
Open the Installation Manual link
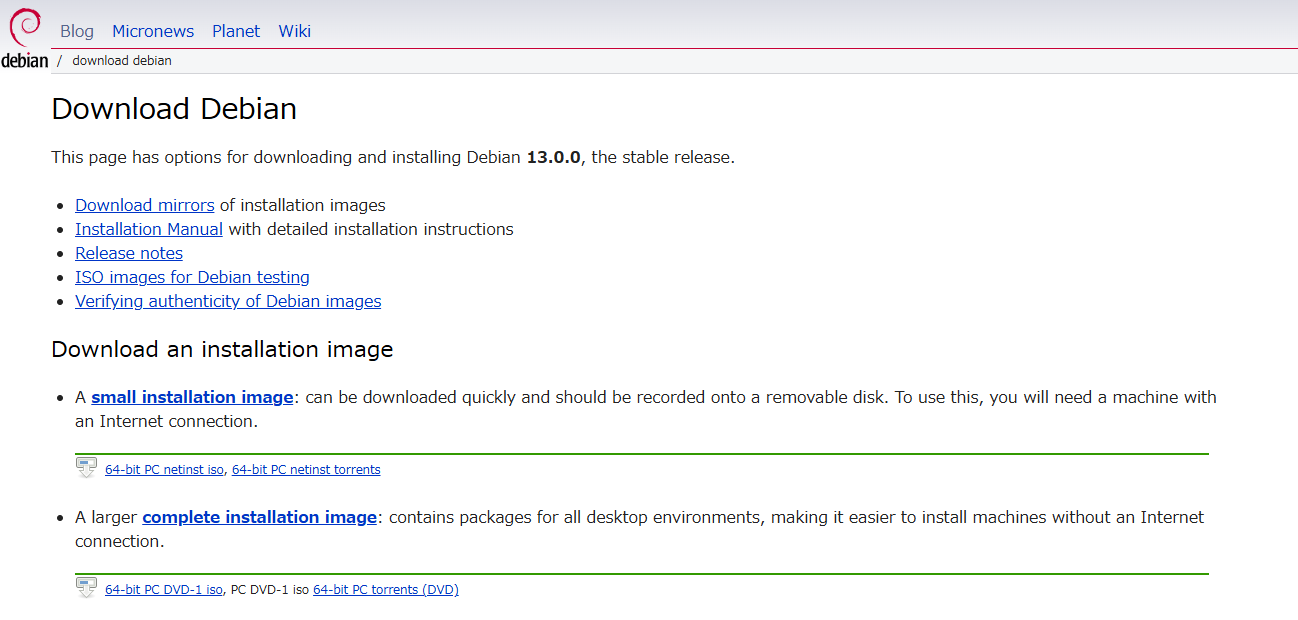click(x=149, y=229)
